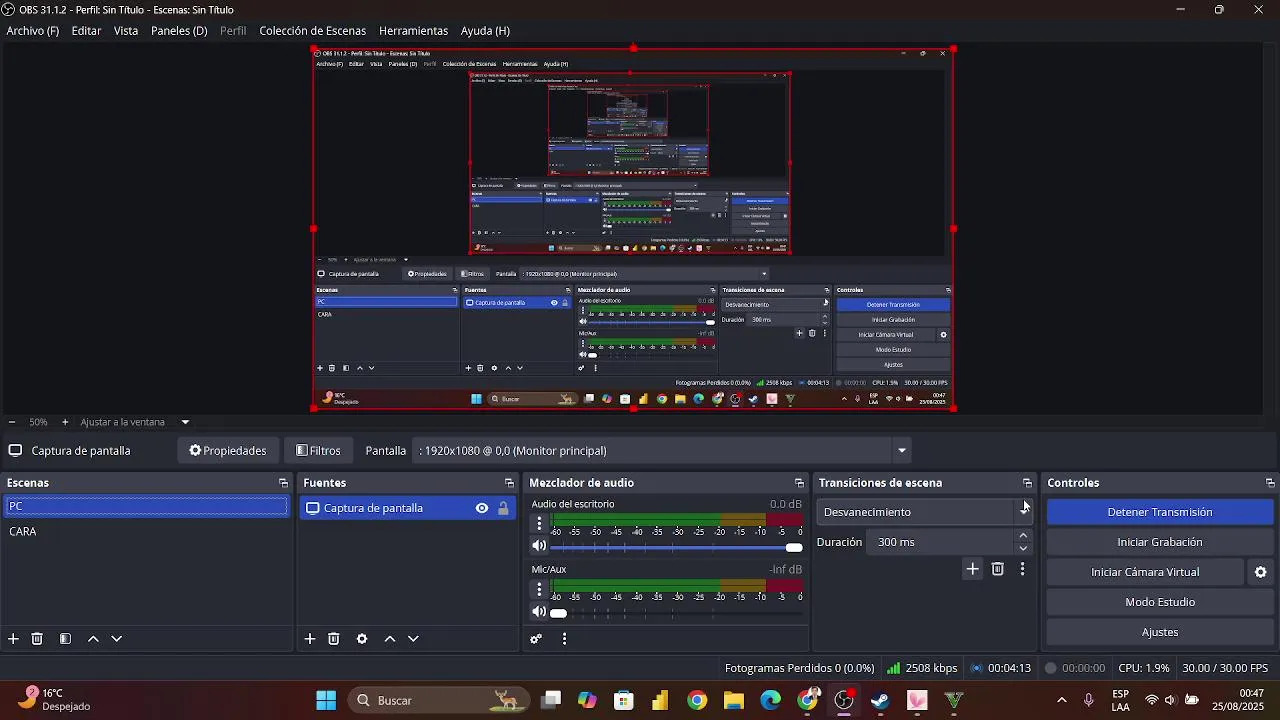Start recording with Iniciar Grabación
Screen dimensions: 1280x720
pos(1160,542)
